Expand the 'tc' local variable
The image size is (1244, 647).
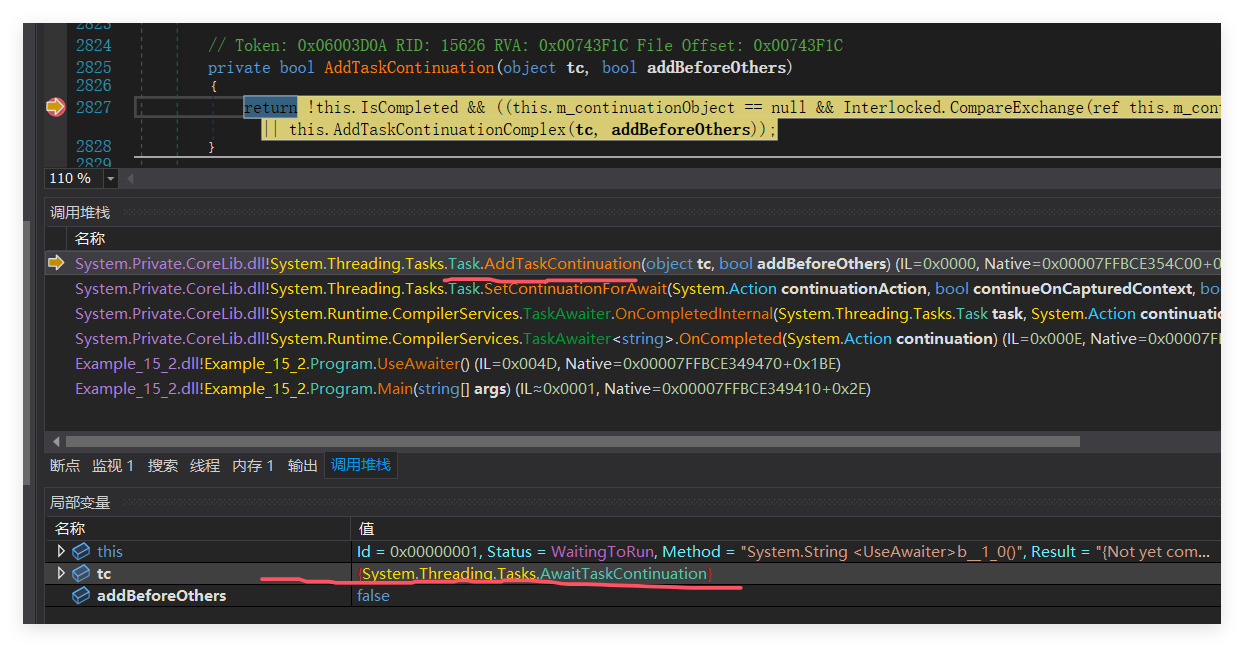(61, 574)
